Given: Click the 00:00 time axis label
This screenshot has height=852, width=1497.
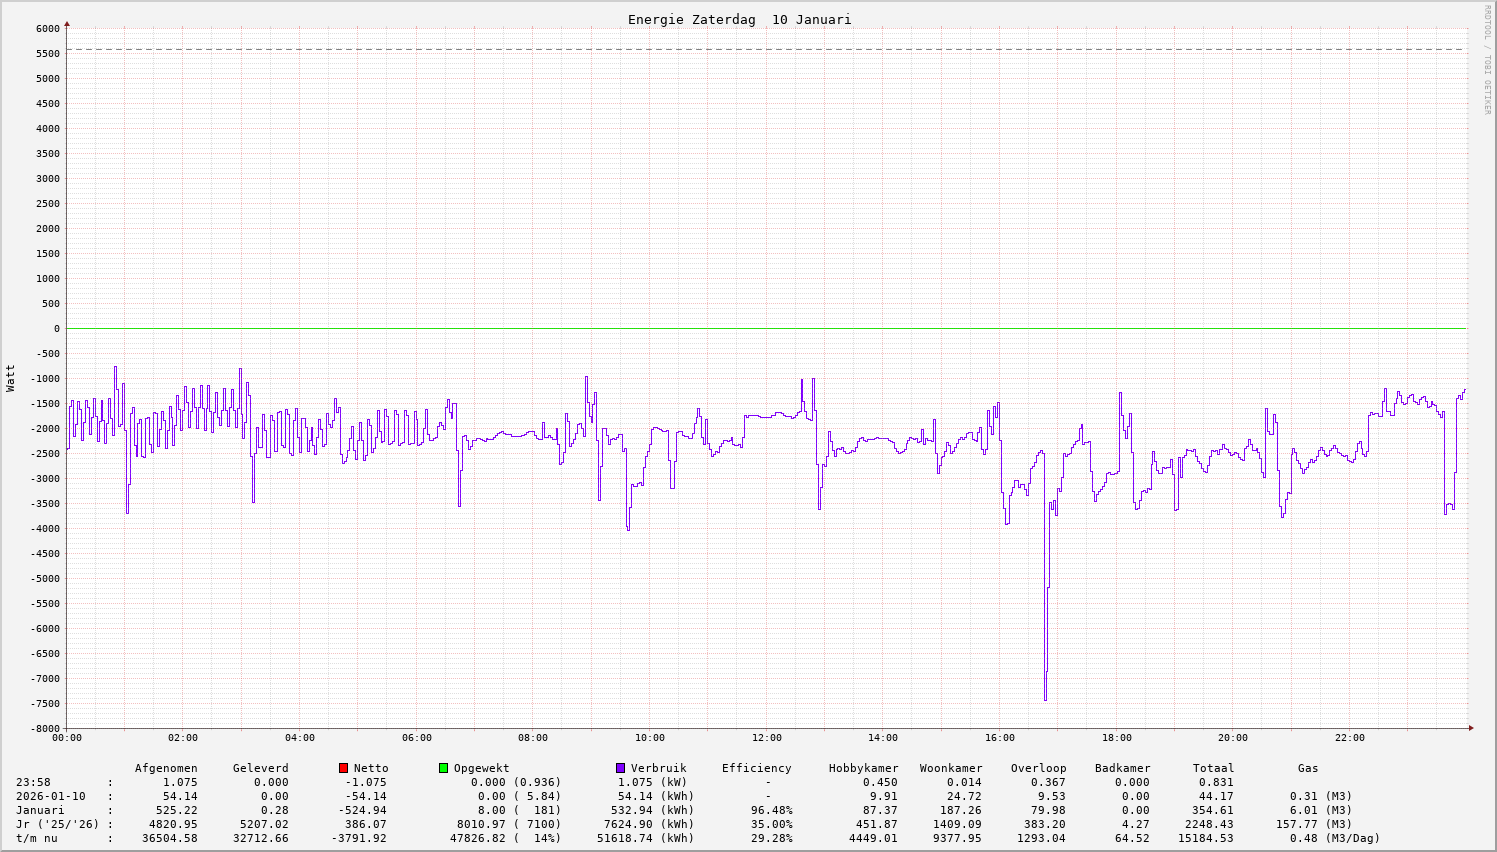Looking at the screenshot, I should [x=67, y=738].
